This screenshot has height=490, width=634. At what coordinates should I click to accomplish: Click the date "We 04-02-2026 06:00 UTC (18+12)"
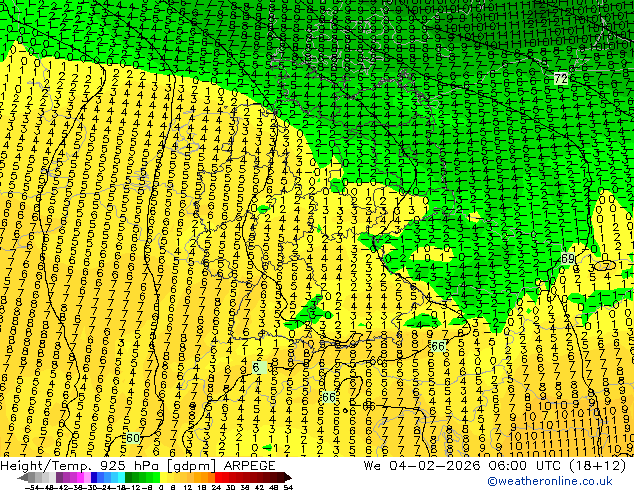495,465
